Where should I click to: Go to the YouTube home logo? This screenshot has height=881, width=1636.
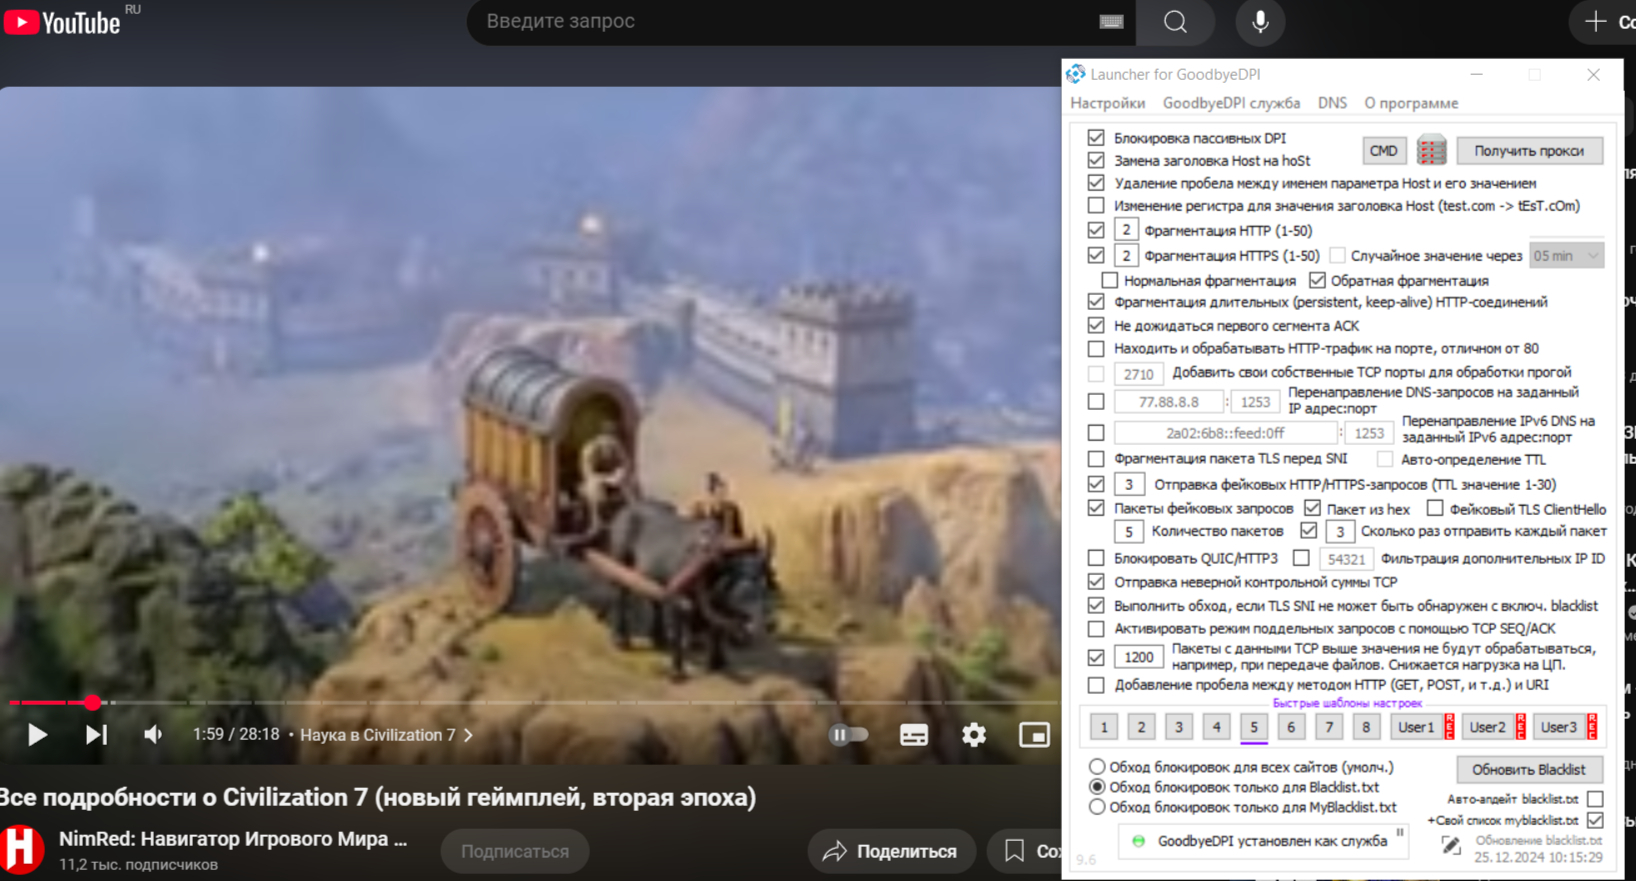pos(62,22)
